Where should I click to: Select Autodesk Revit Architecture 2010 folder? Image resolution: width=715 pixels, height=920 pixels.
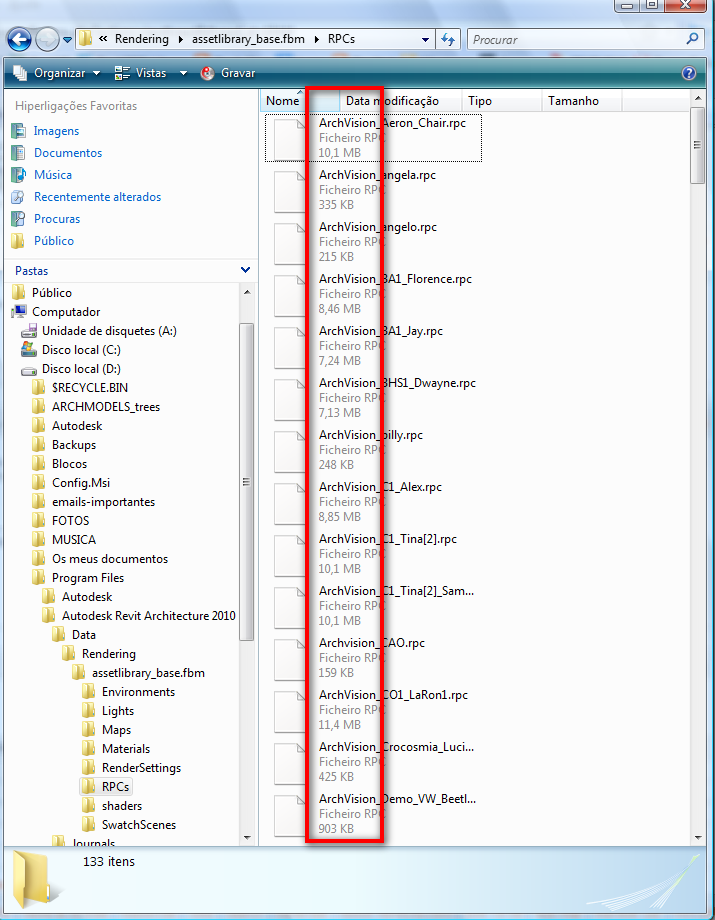(148, 615)
